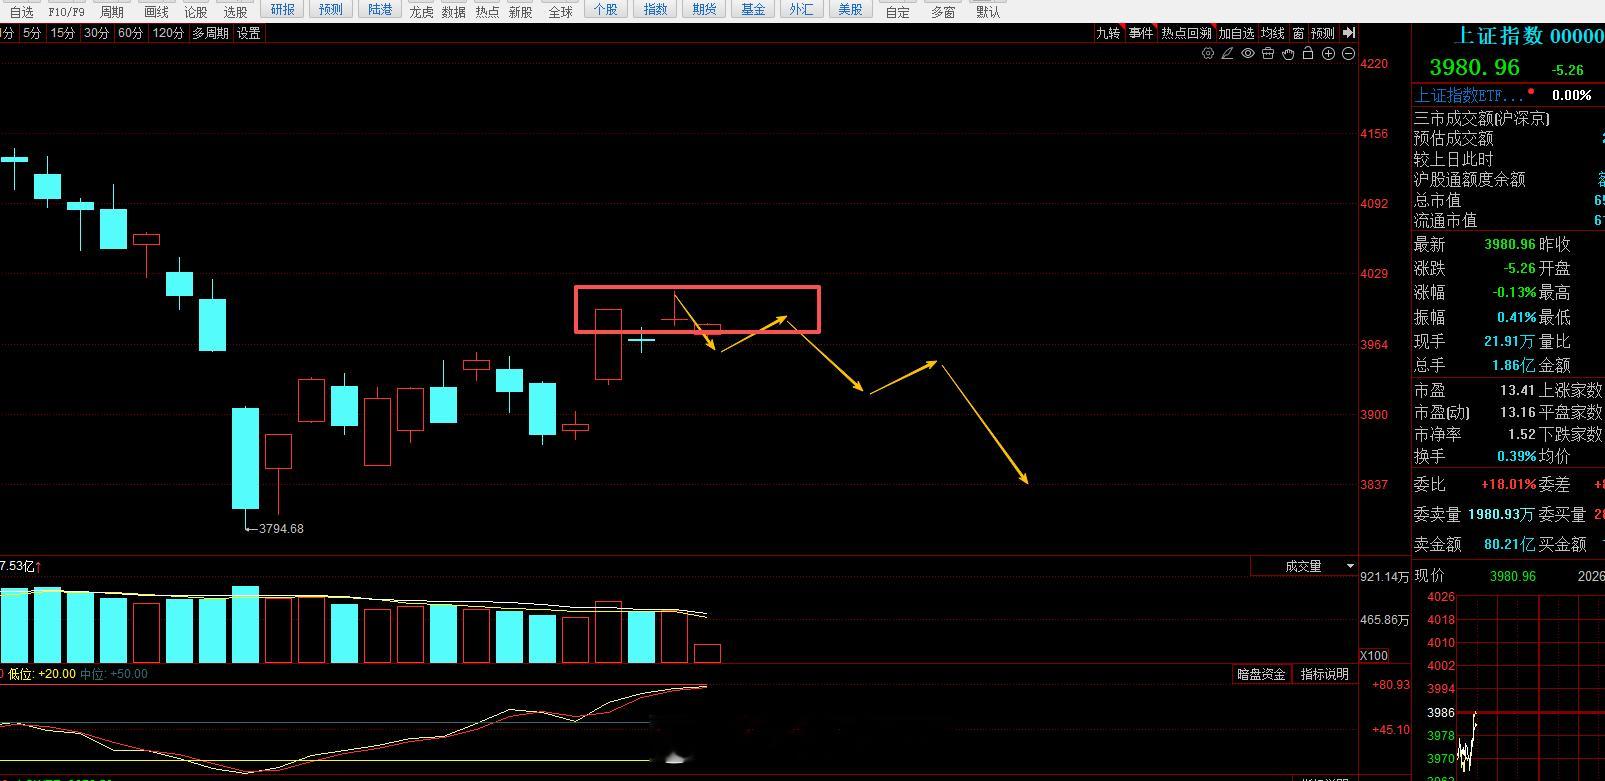Open the 指数 toolbar button

point(655,10)
